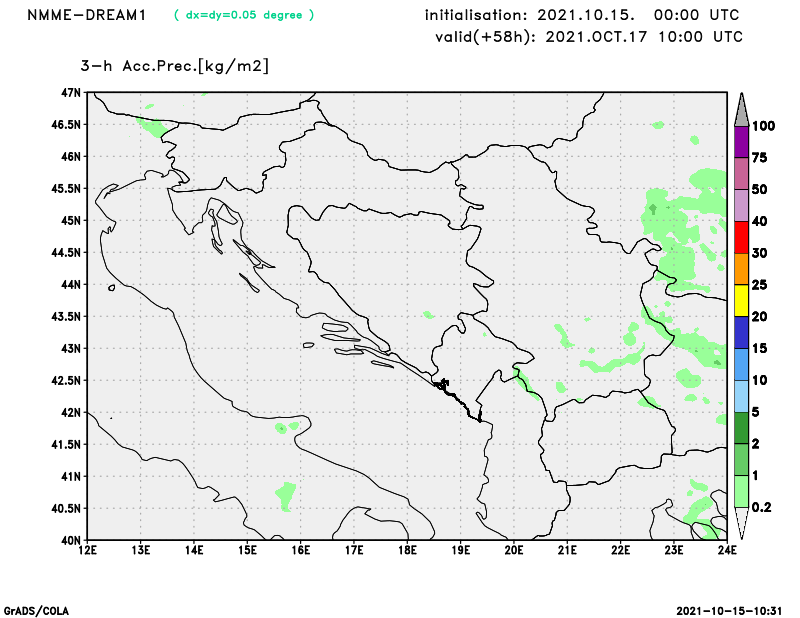
Task: Click the initialisation date text
Action: click(x=582, y=15)
